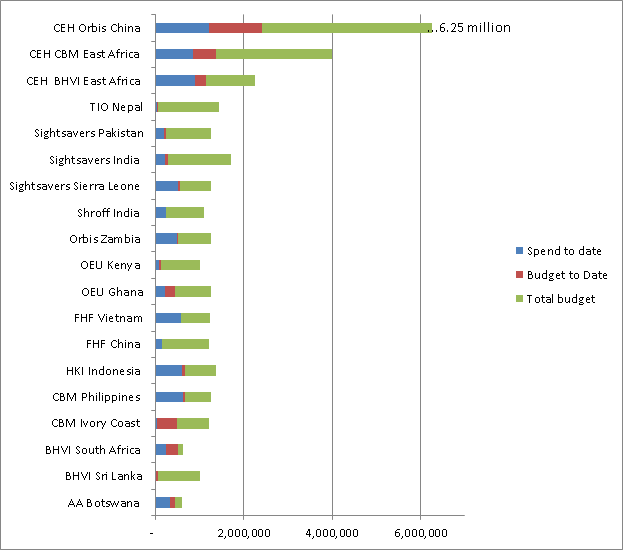Click the blue Spend bar for CEH Orbis China
The height and width of the screenshot is (550, 623).
click(182, 28)
